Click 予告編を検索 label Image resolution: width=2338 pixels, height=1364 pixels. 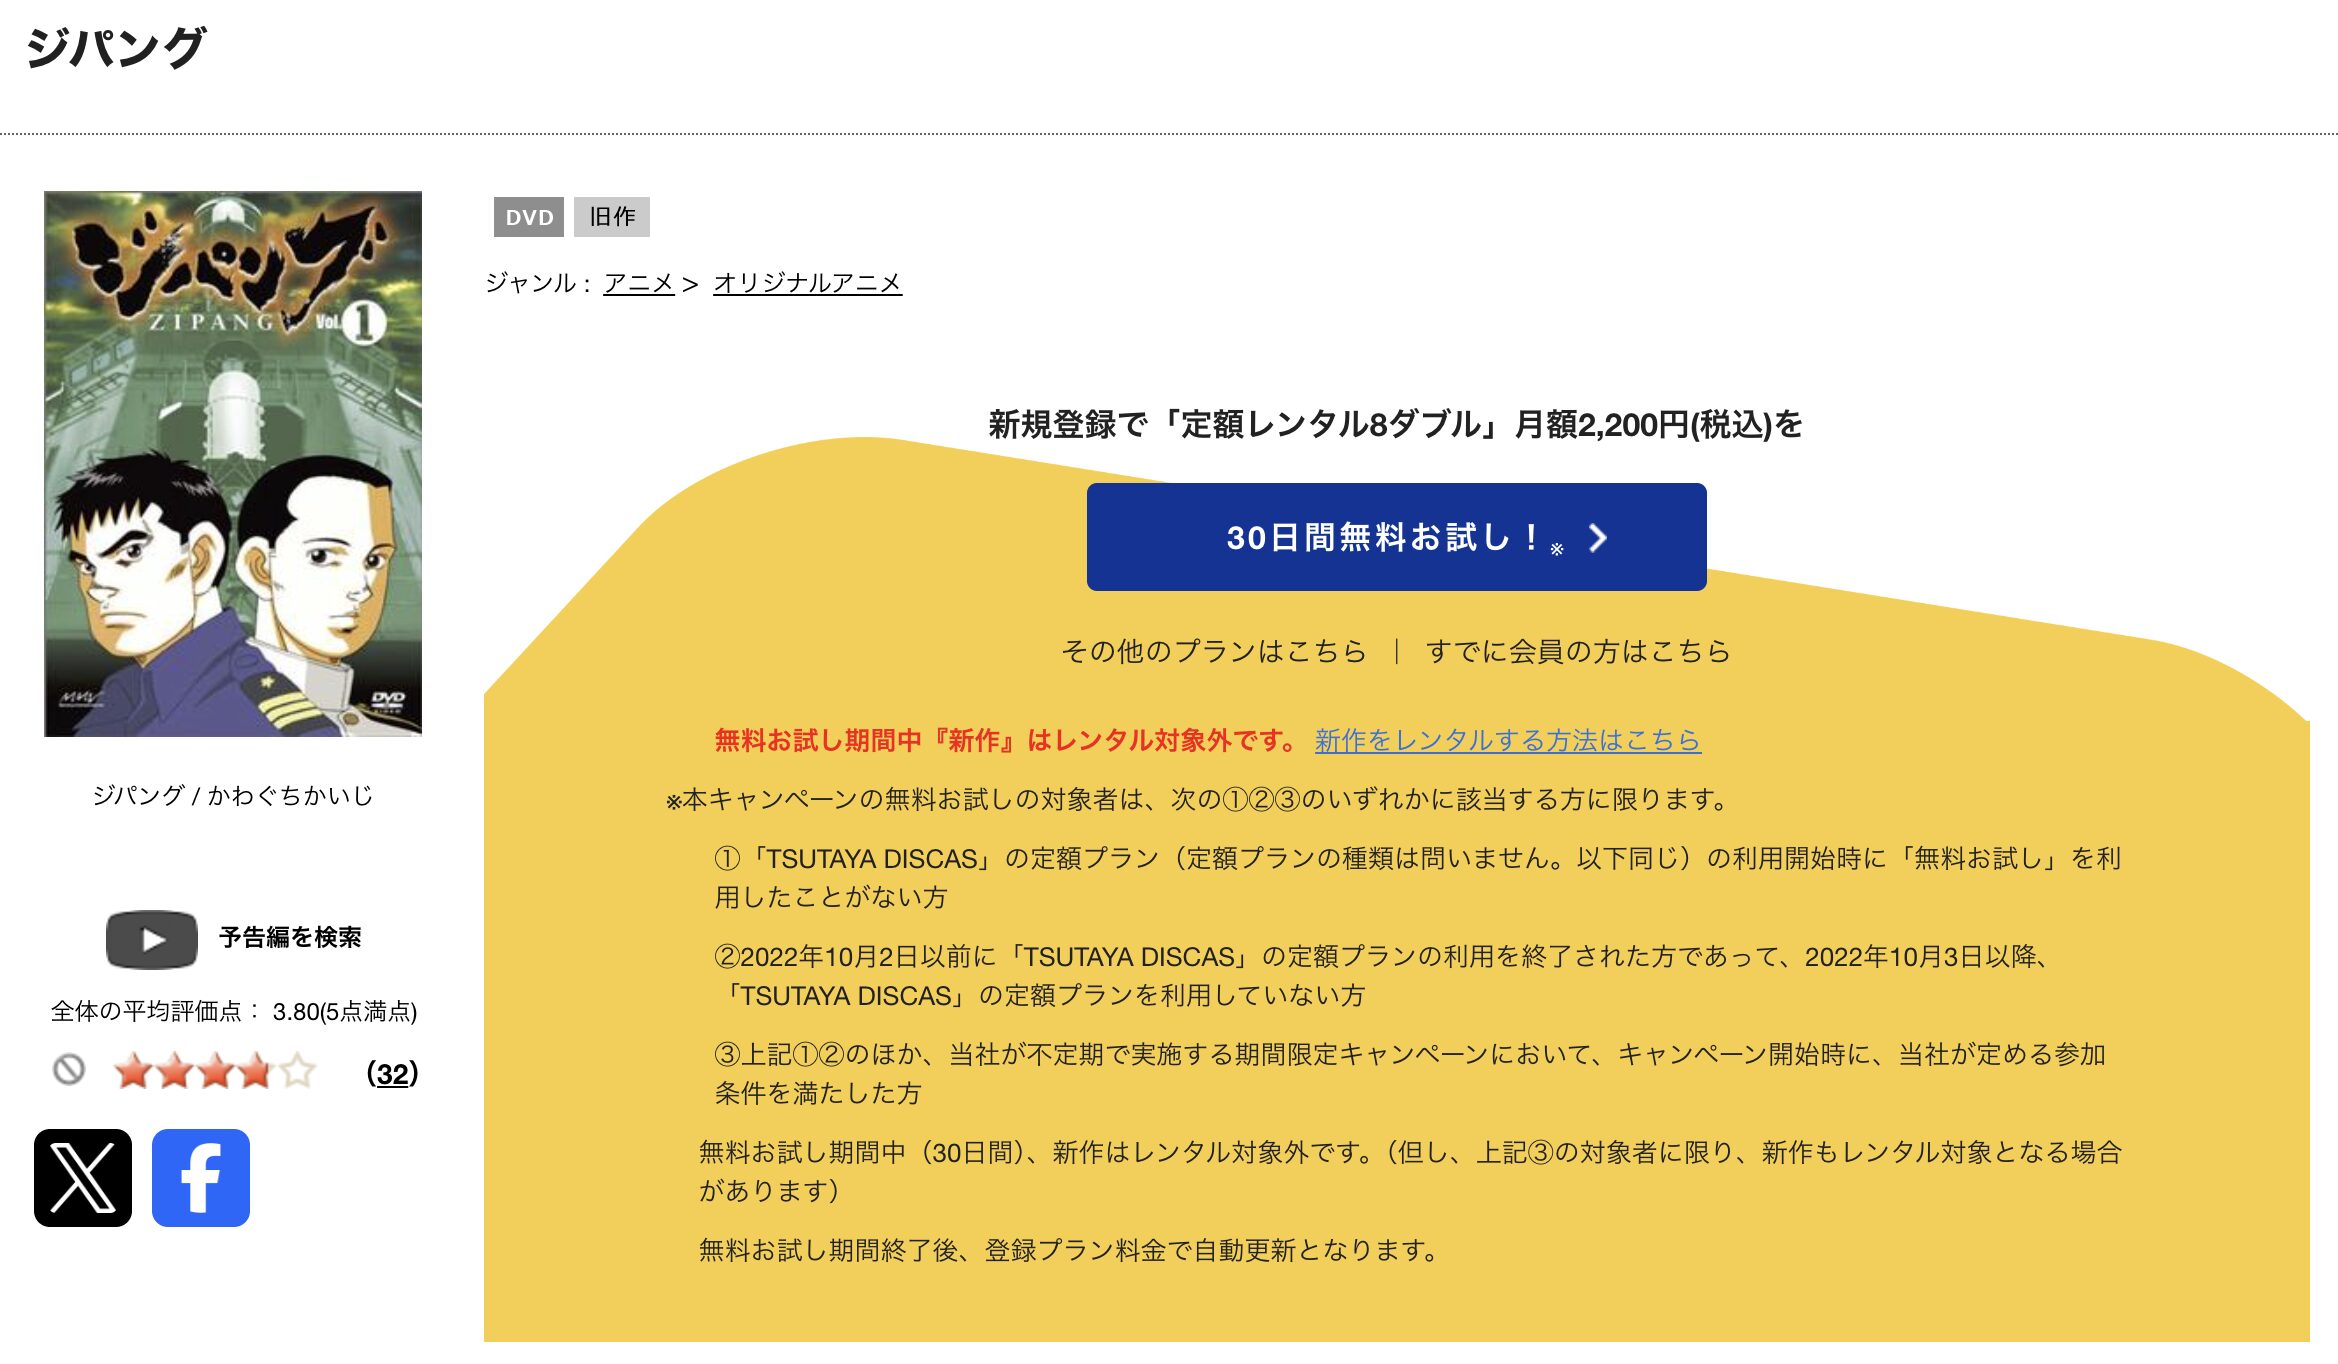(x=290, y=938)
